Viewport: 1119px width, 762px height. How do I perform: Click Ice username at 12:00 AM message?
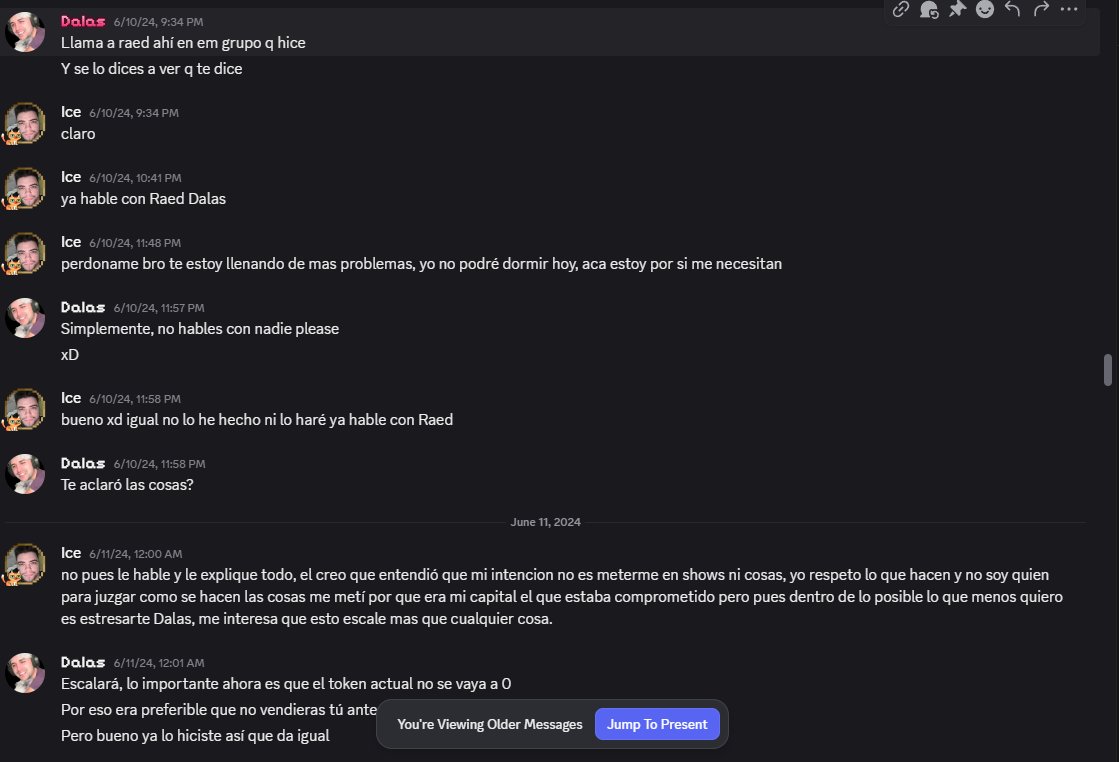coord(71,553)
